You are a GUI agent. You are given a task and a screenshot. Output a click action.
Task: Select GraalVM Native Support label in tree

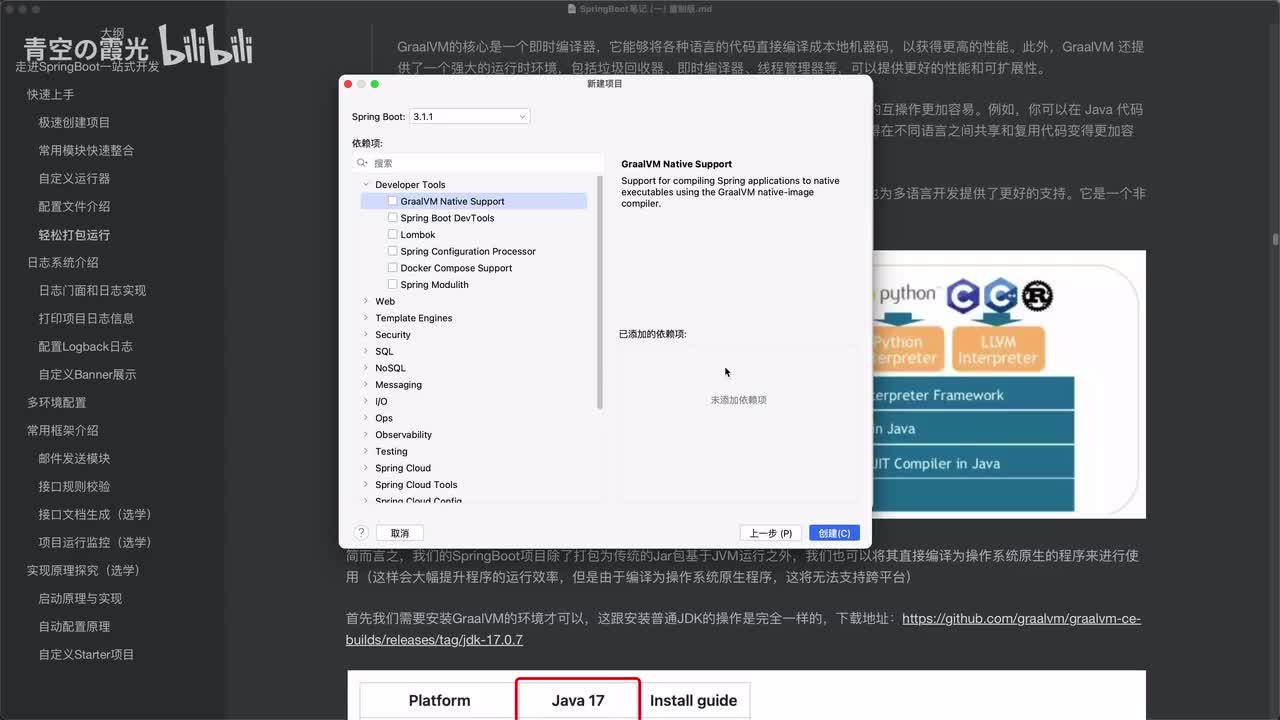[452, 201]
